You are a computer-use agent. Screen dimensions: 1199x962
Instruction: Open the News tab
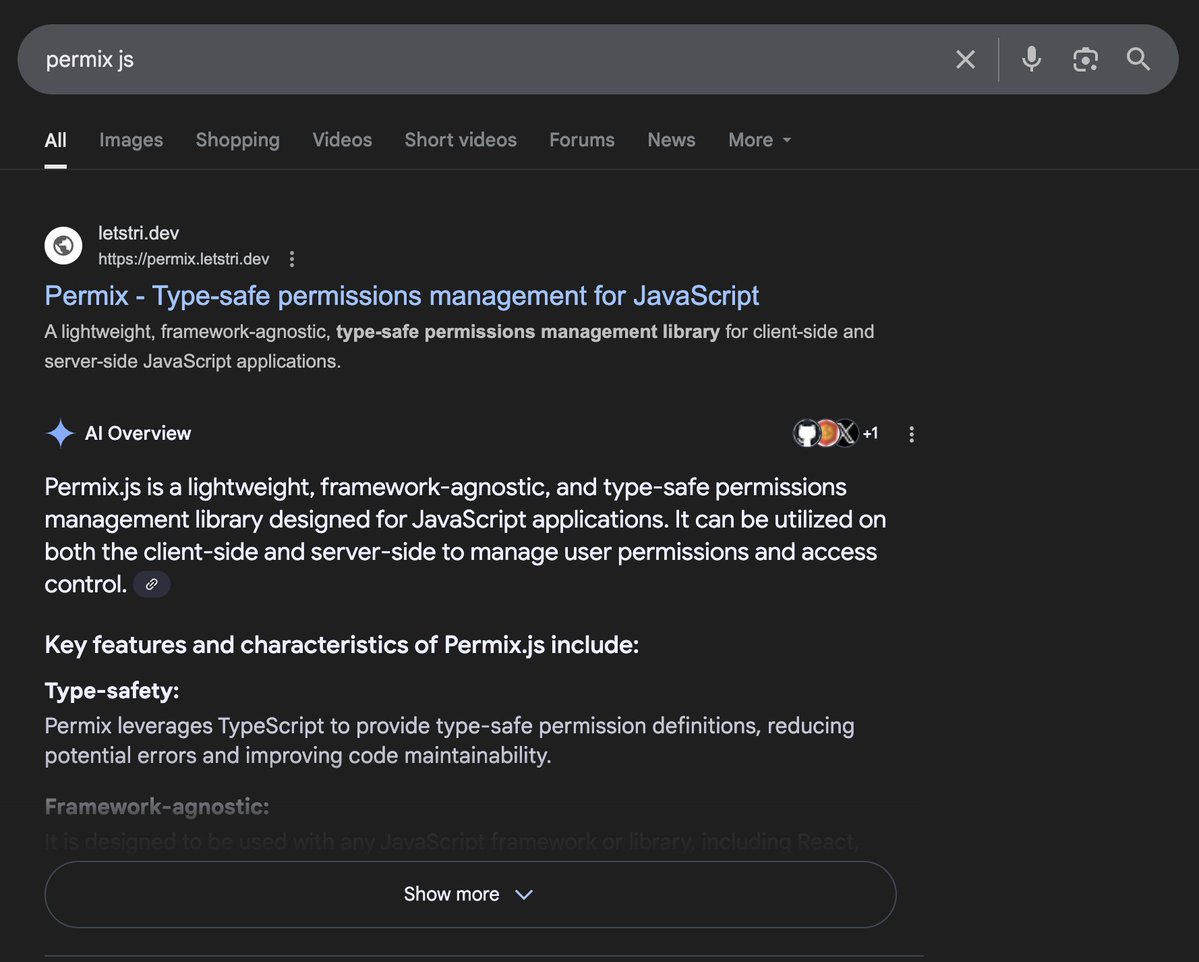pos(671,140)
